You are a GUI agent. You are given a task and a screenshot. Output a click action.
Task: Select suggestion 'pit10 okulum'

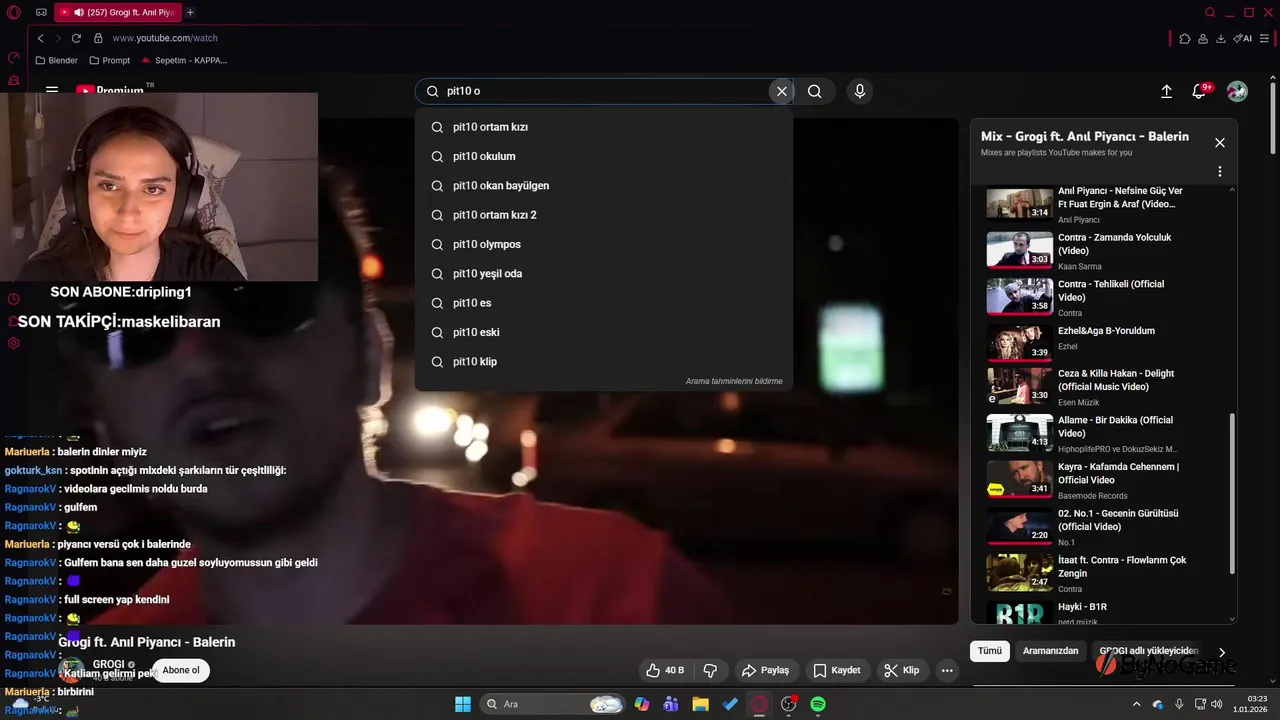tap(604, 156)
